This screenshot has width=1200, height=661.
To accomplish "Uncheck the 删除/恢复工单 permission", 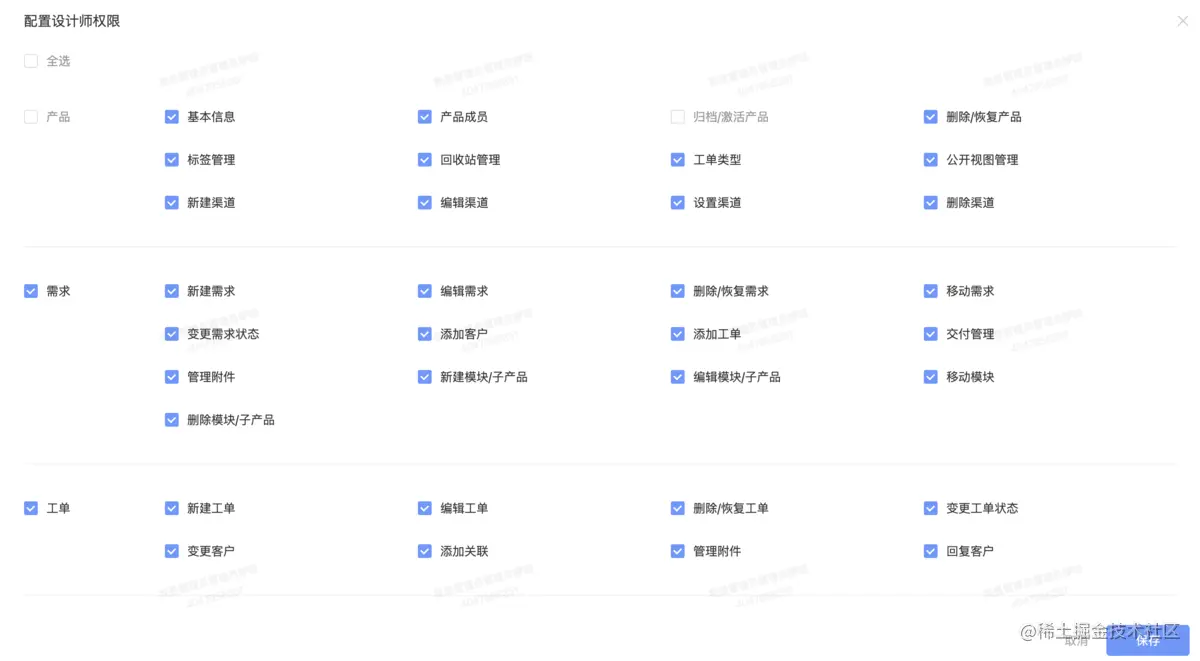I will (x=678, y=509).
